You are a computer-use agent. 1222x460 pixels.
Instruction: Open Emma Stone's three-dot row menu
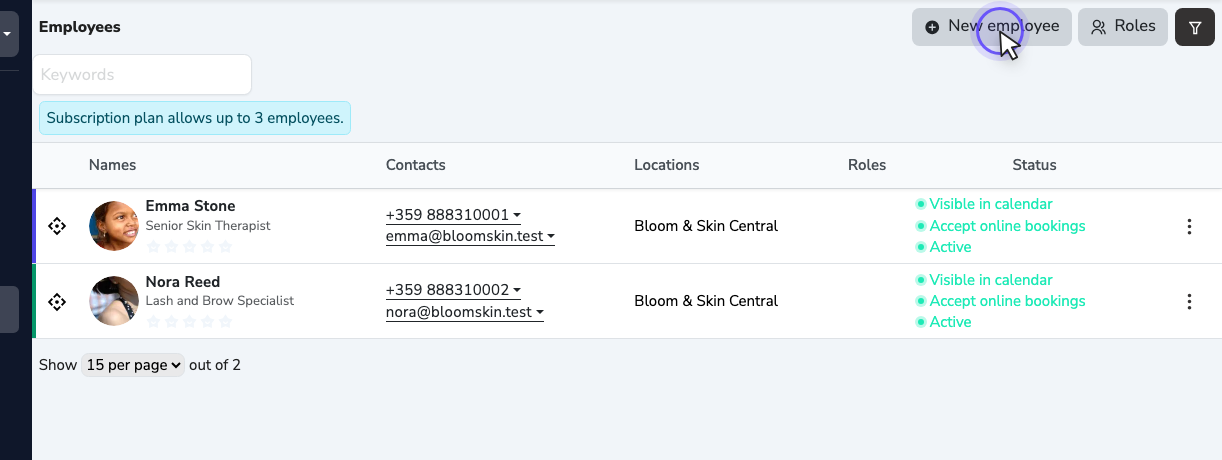(1189, 226)
